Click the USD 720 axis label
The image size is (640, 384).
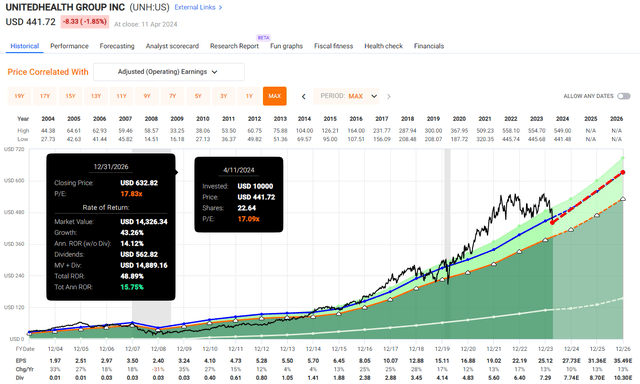pos(14,149)
